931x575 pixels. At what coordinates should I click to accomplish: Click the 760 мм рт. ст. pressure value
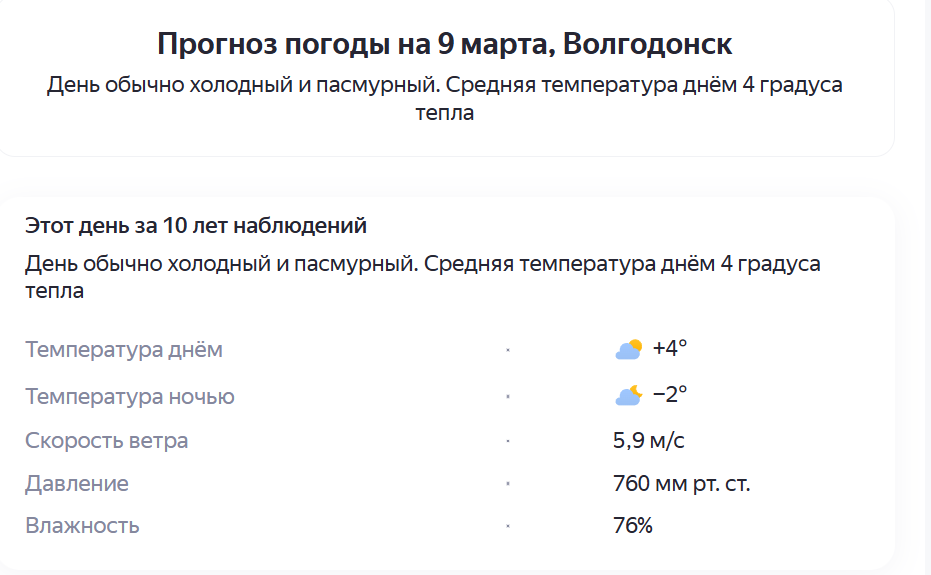pyautogui.click(x=682, y=484)
